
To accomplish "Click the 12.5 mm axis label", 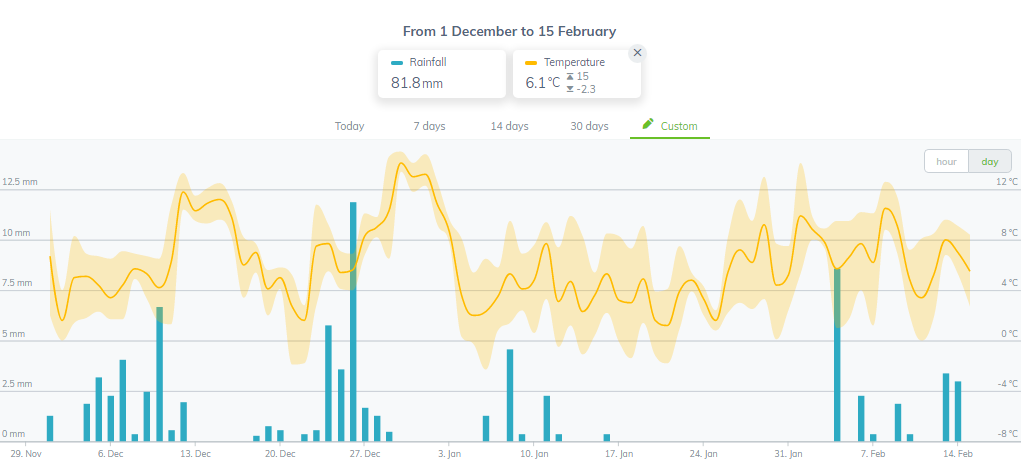I will 20,182.
